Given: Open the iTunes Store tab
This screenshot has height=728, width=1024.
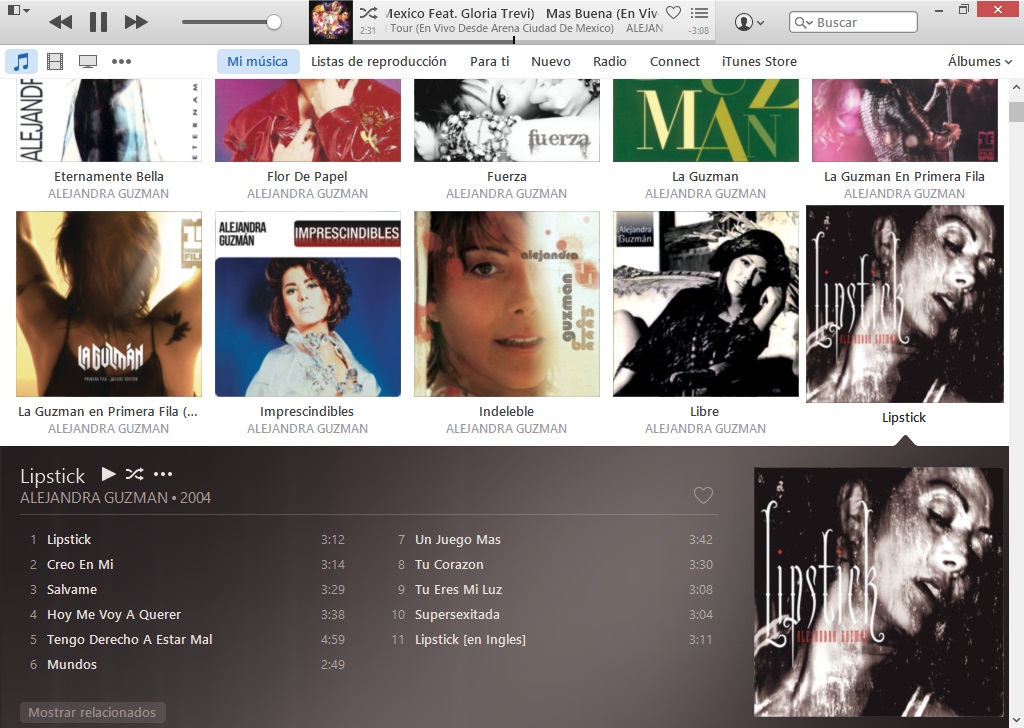Looking at the screenshot, I should pos(759,61).
